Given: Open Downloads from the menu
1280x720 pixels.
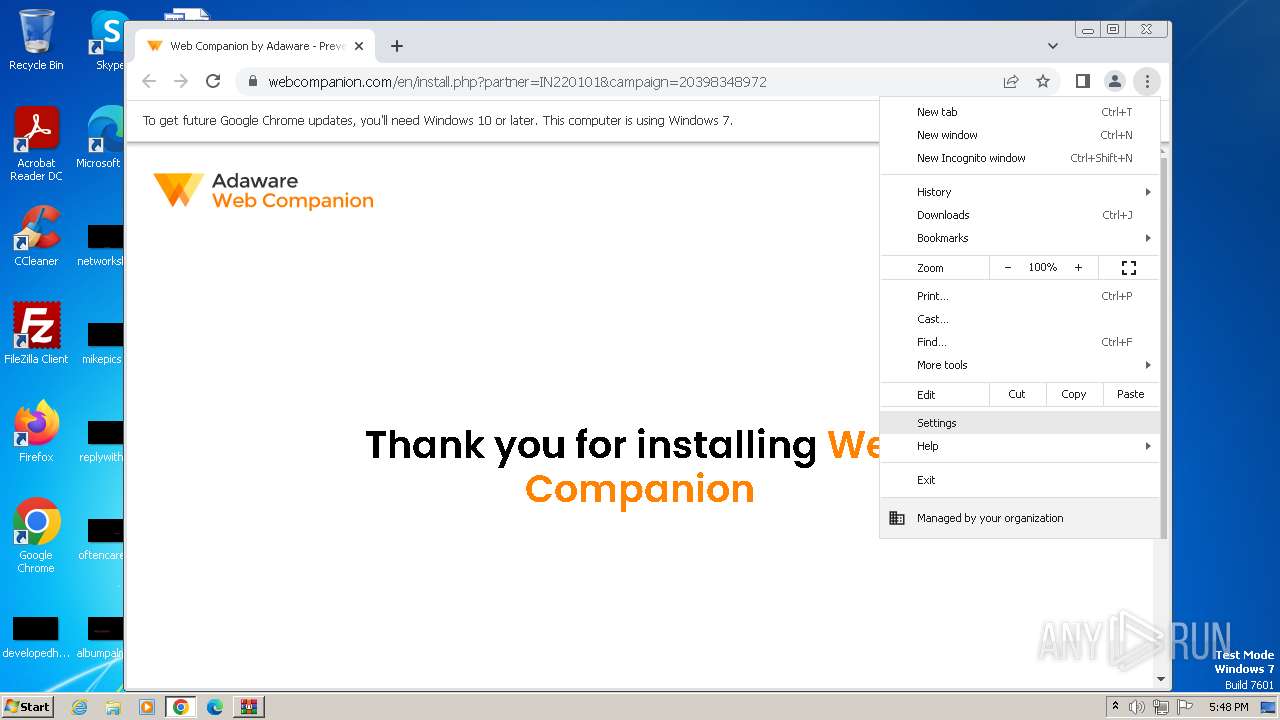Looking at the screenshot, I should [x=1020, y=215].
